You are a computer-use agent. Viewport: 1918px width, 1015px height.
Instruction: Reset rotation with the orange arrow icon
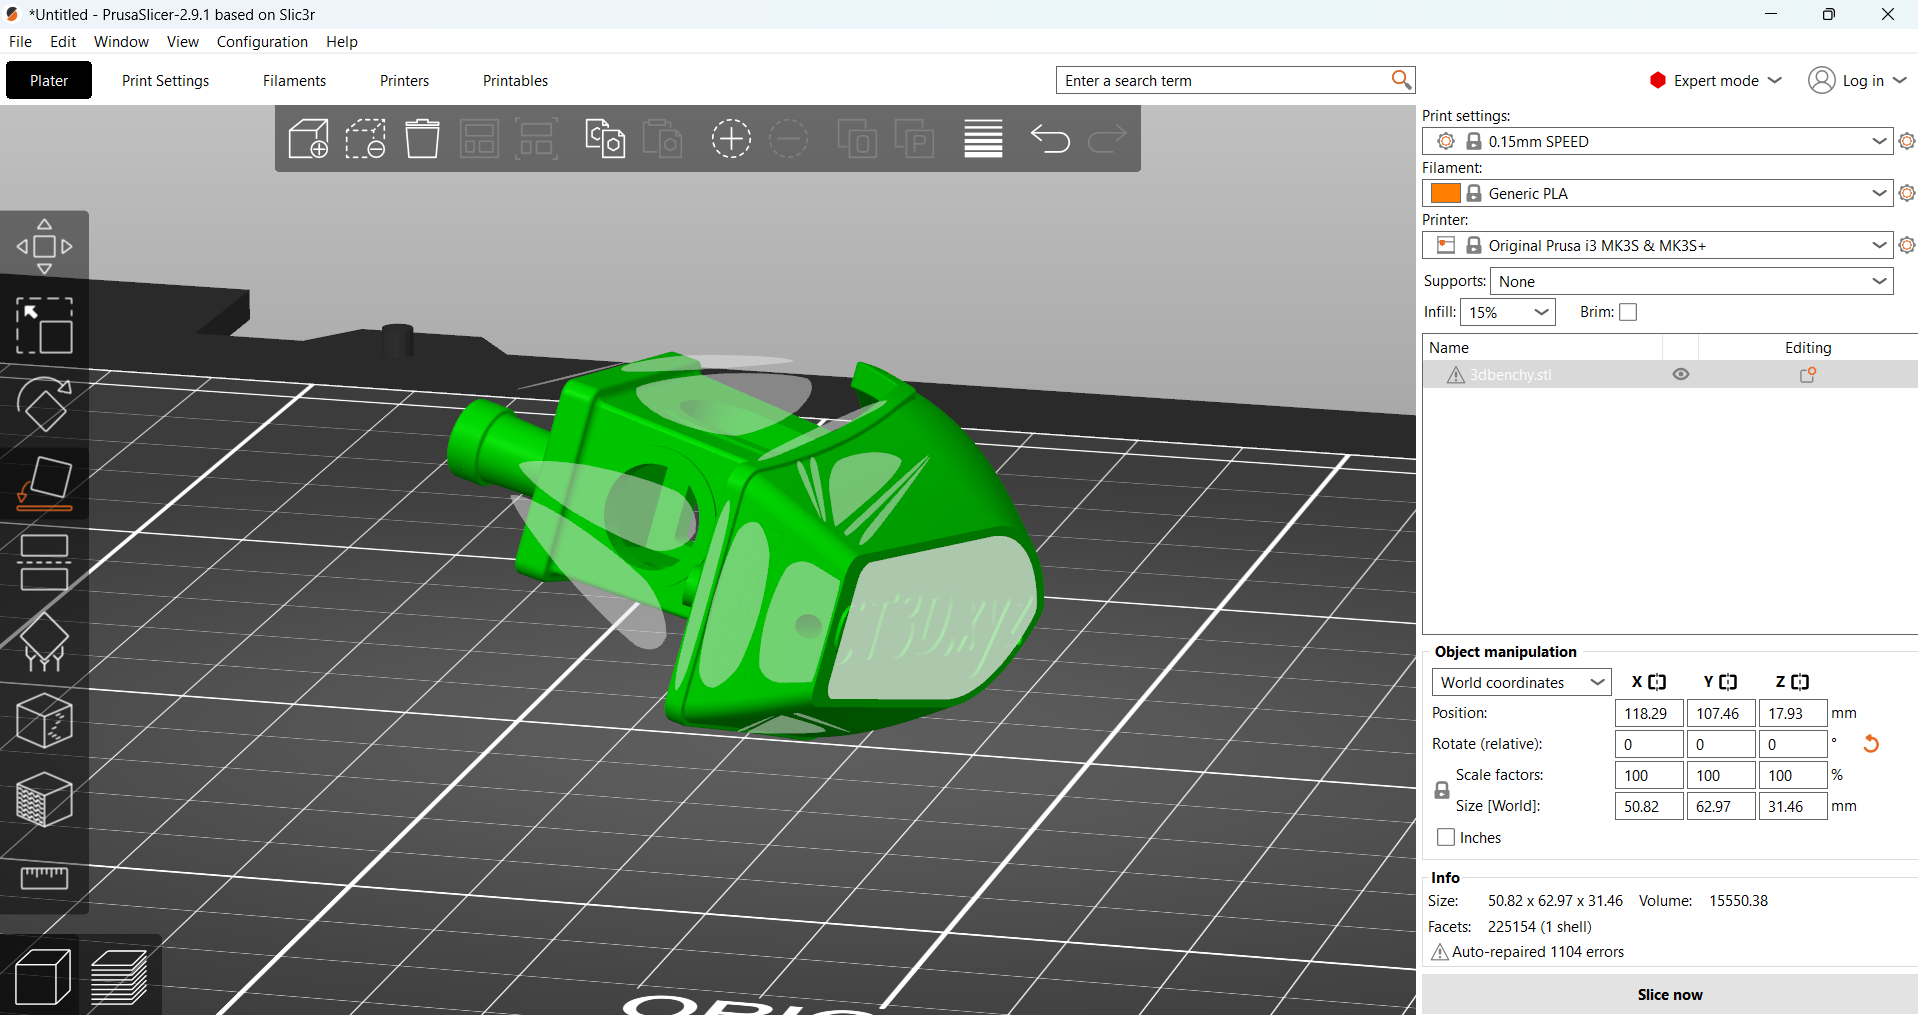[x=1871, y=744]
